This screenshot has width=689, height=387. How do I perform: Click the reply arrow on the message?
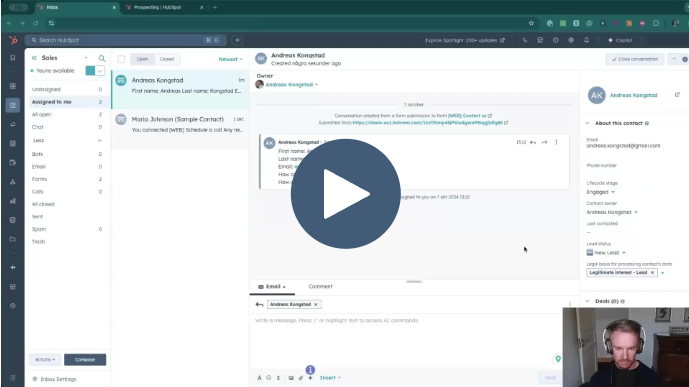tap(533, 142)
